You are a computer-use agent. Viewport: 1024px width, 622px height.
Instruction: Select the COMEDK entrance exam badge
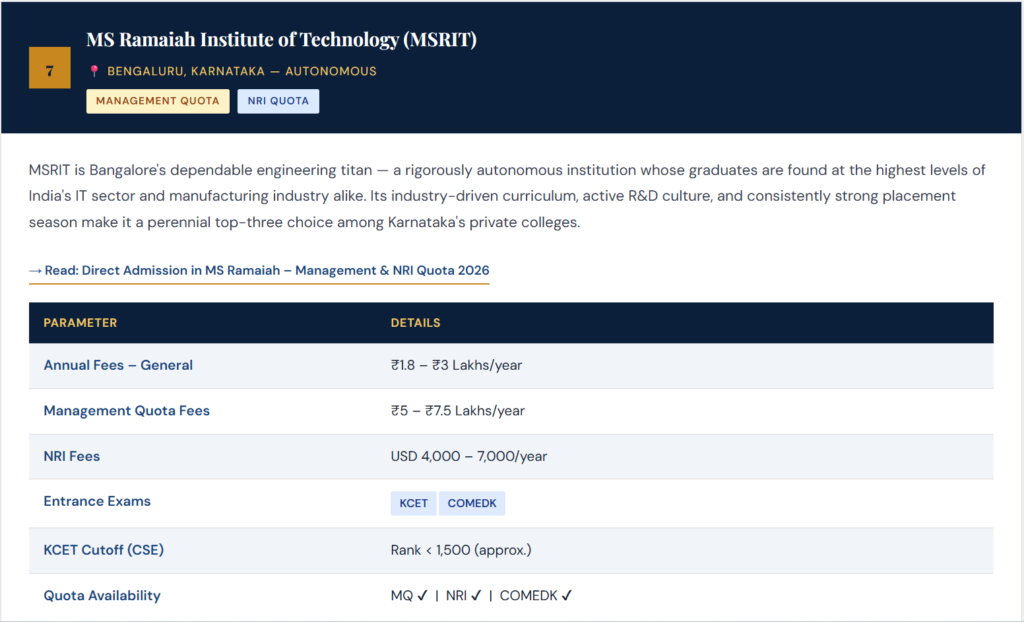472,503
